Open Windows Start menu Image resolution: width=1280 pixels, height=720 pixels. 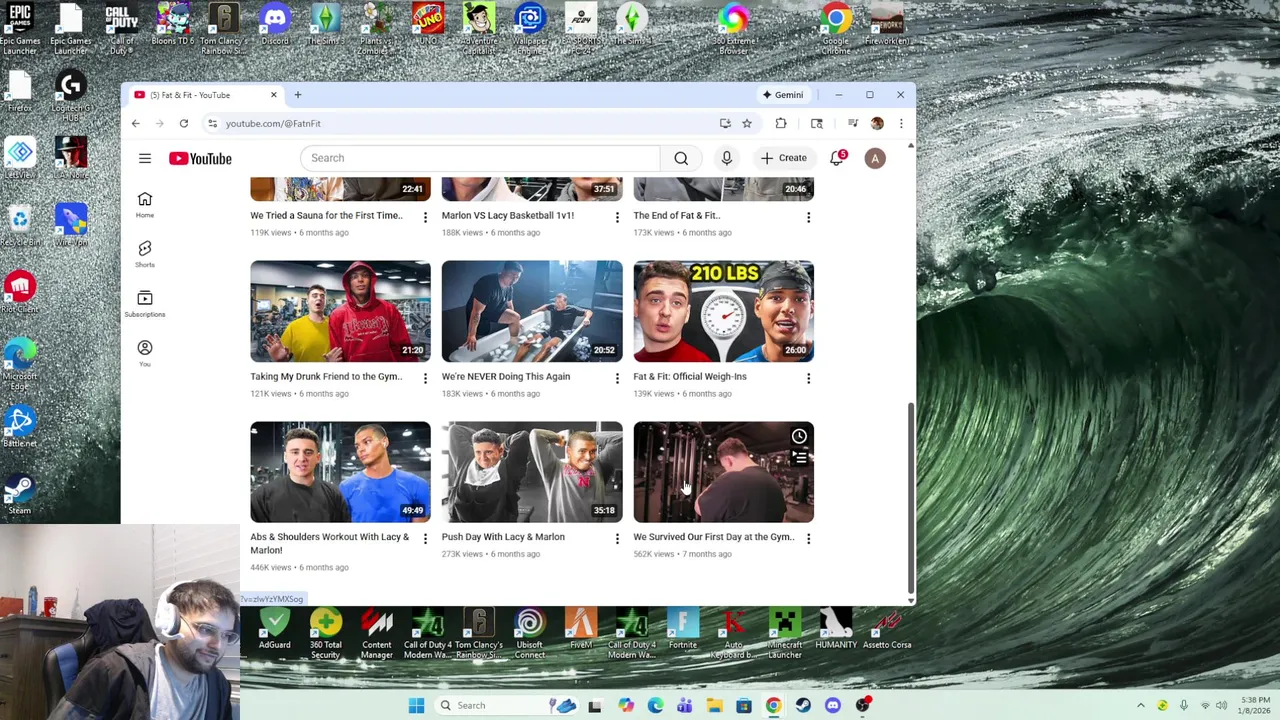416,705
